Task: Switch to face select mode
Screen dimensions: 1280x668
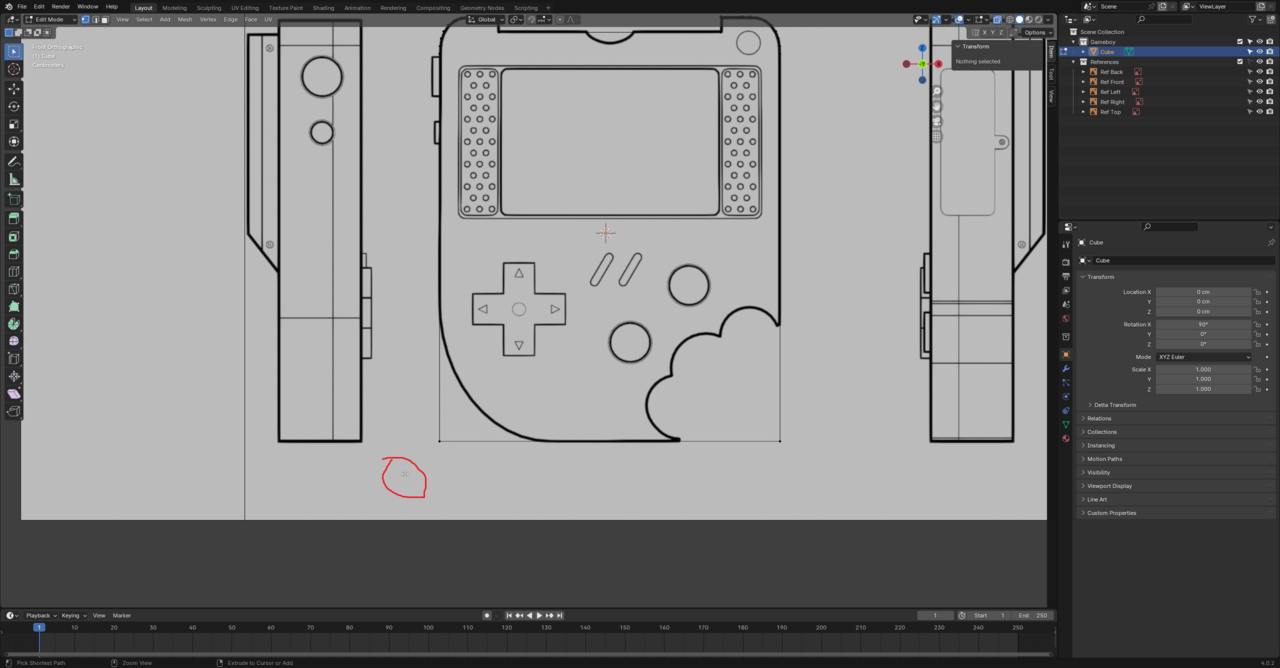Action: tap(105, 19)
